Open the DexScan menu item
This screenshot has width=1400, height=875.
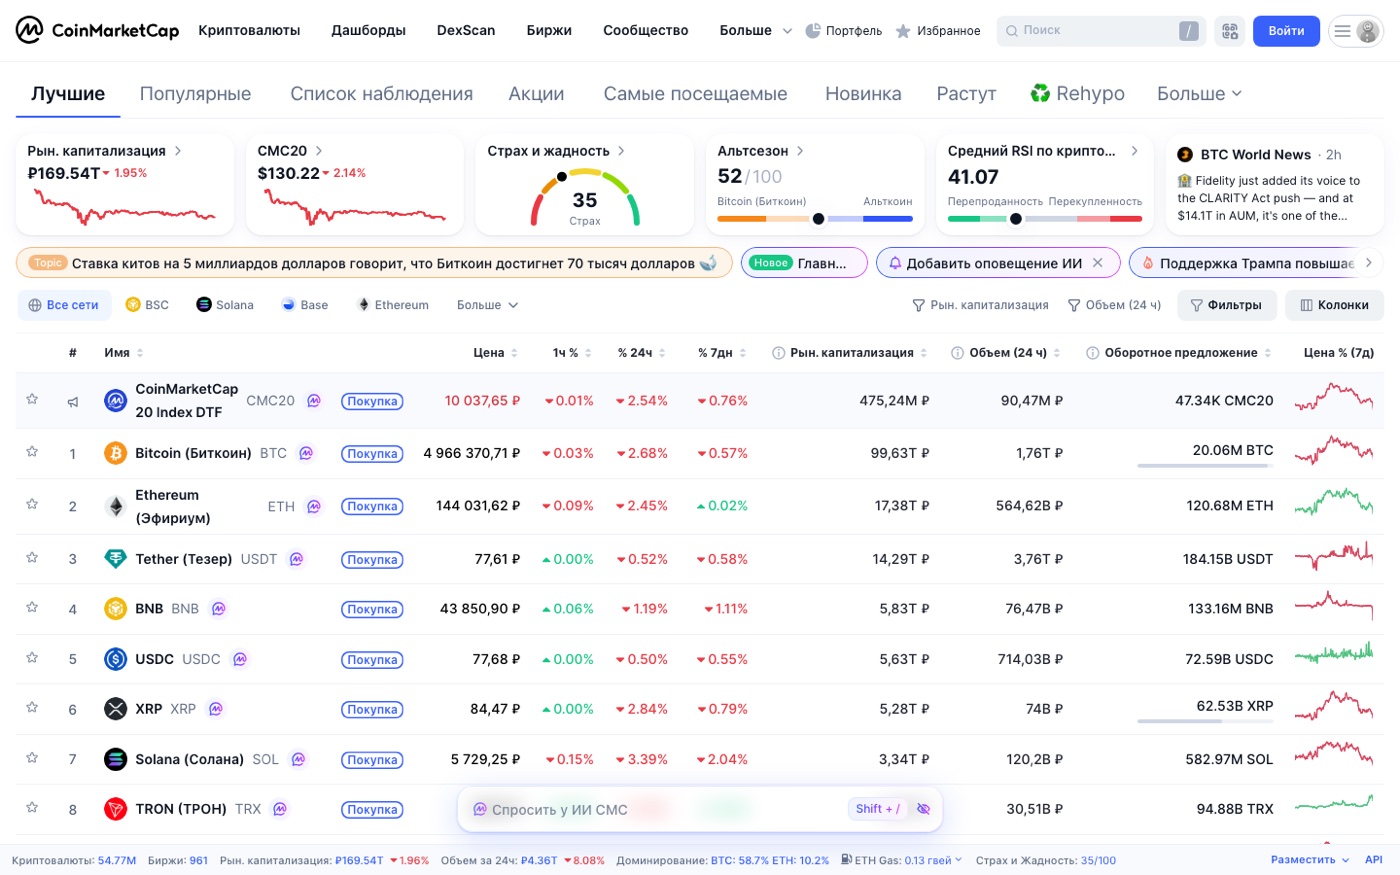click(466, 31)
